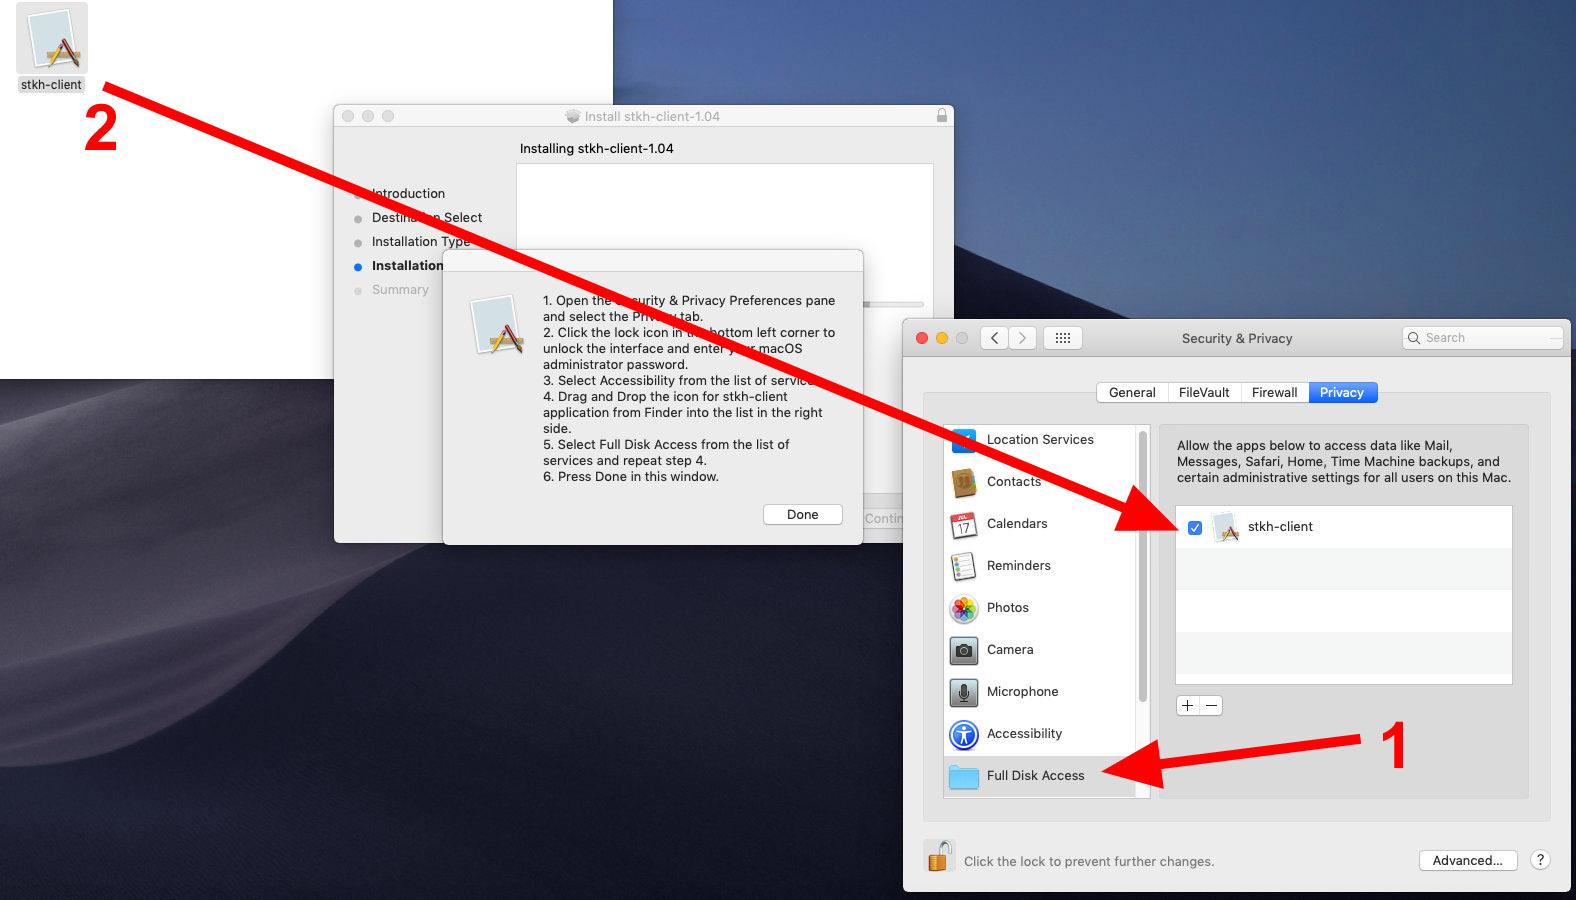1576x900 pixels.
Task: Click the Microphone icon in privacy list
Action: pos(964,692)
